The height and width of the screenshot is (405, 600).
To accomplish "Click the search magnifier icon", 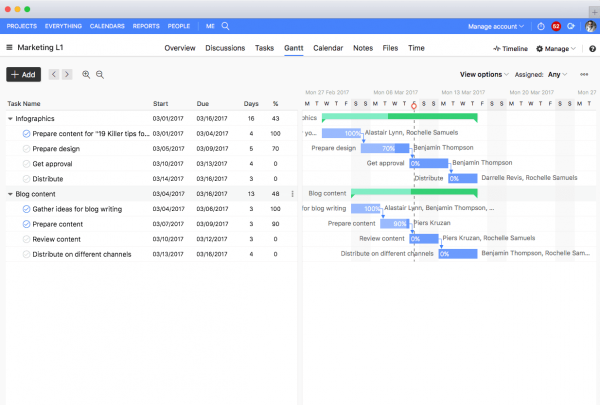I will [226, 26].
